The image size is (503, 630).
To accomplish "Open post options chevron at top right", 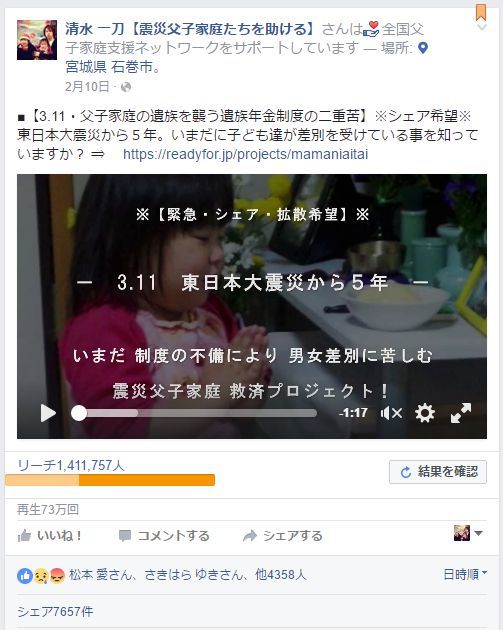I will (x=482, y=27).
